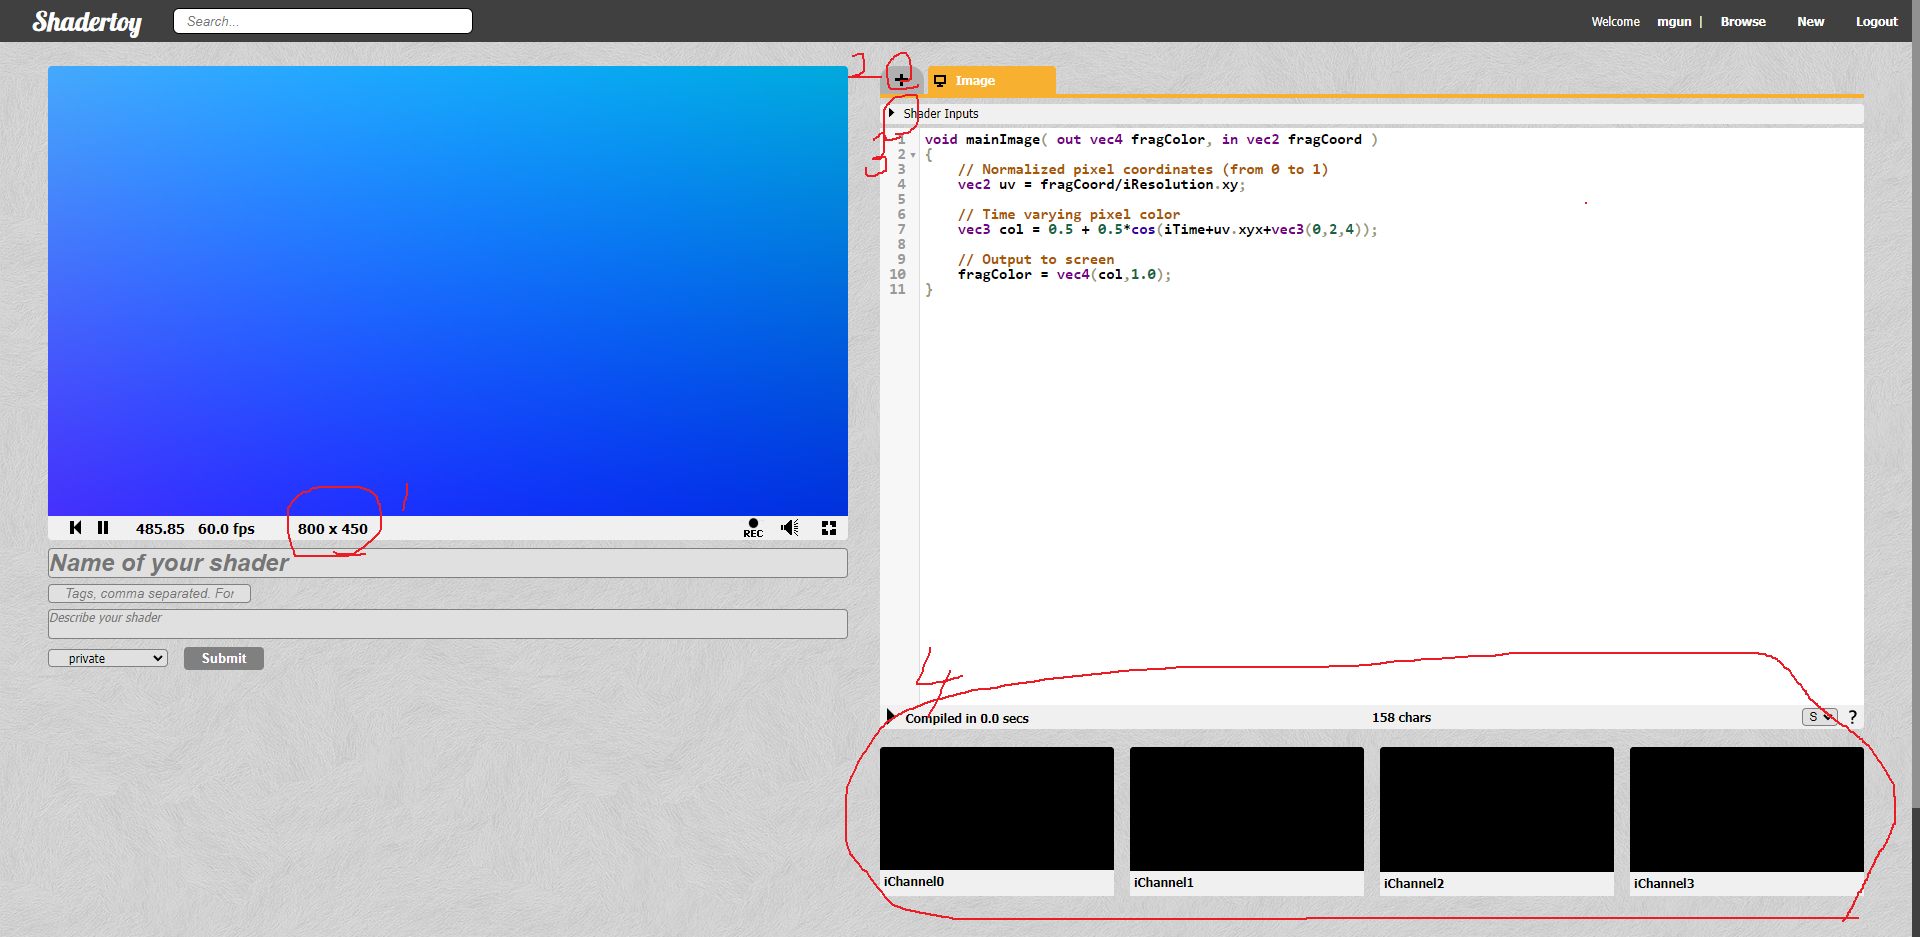Screen dimensions: 1920x937
Task: Open the Browse page
Action: (x=1743, y=22)
